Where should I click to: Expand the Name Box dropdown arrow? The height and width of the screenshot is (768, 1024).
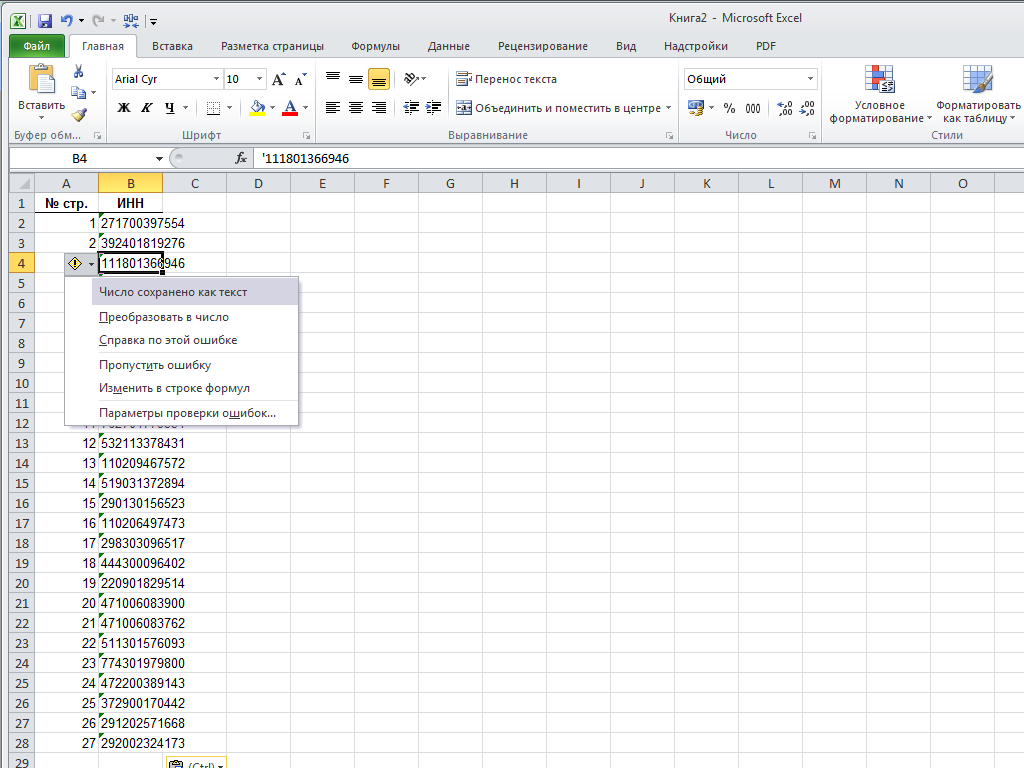tap(159, 159)
